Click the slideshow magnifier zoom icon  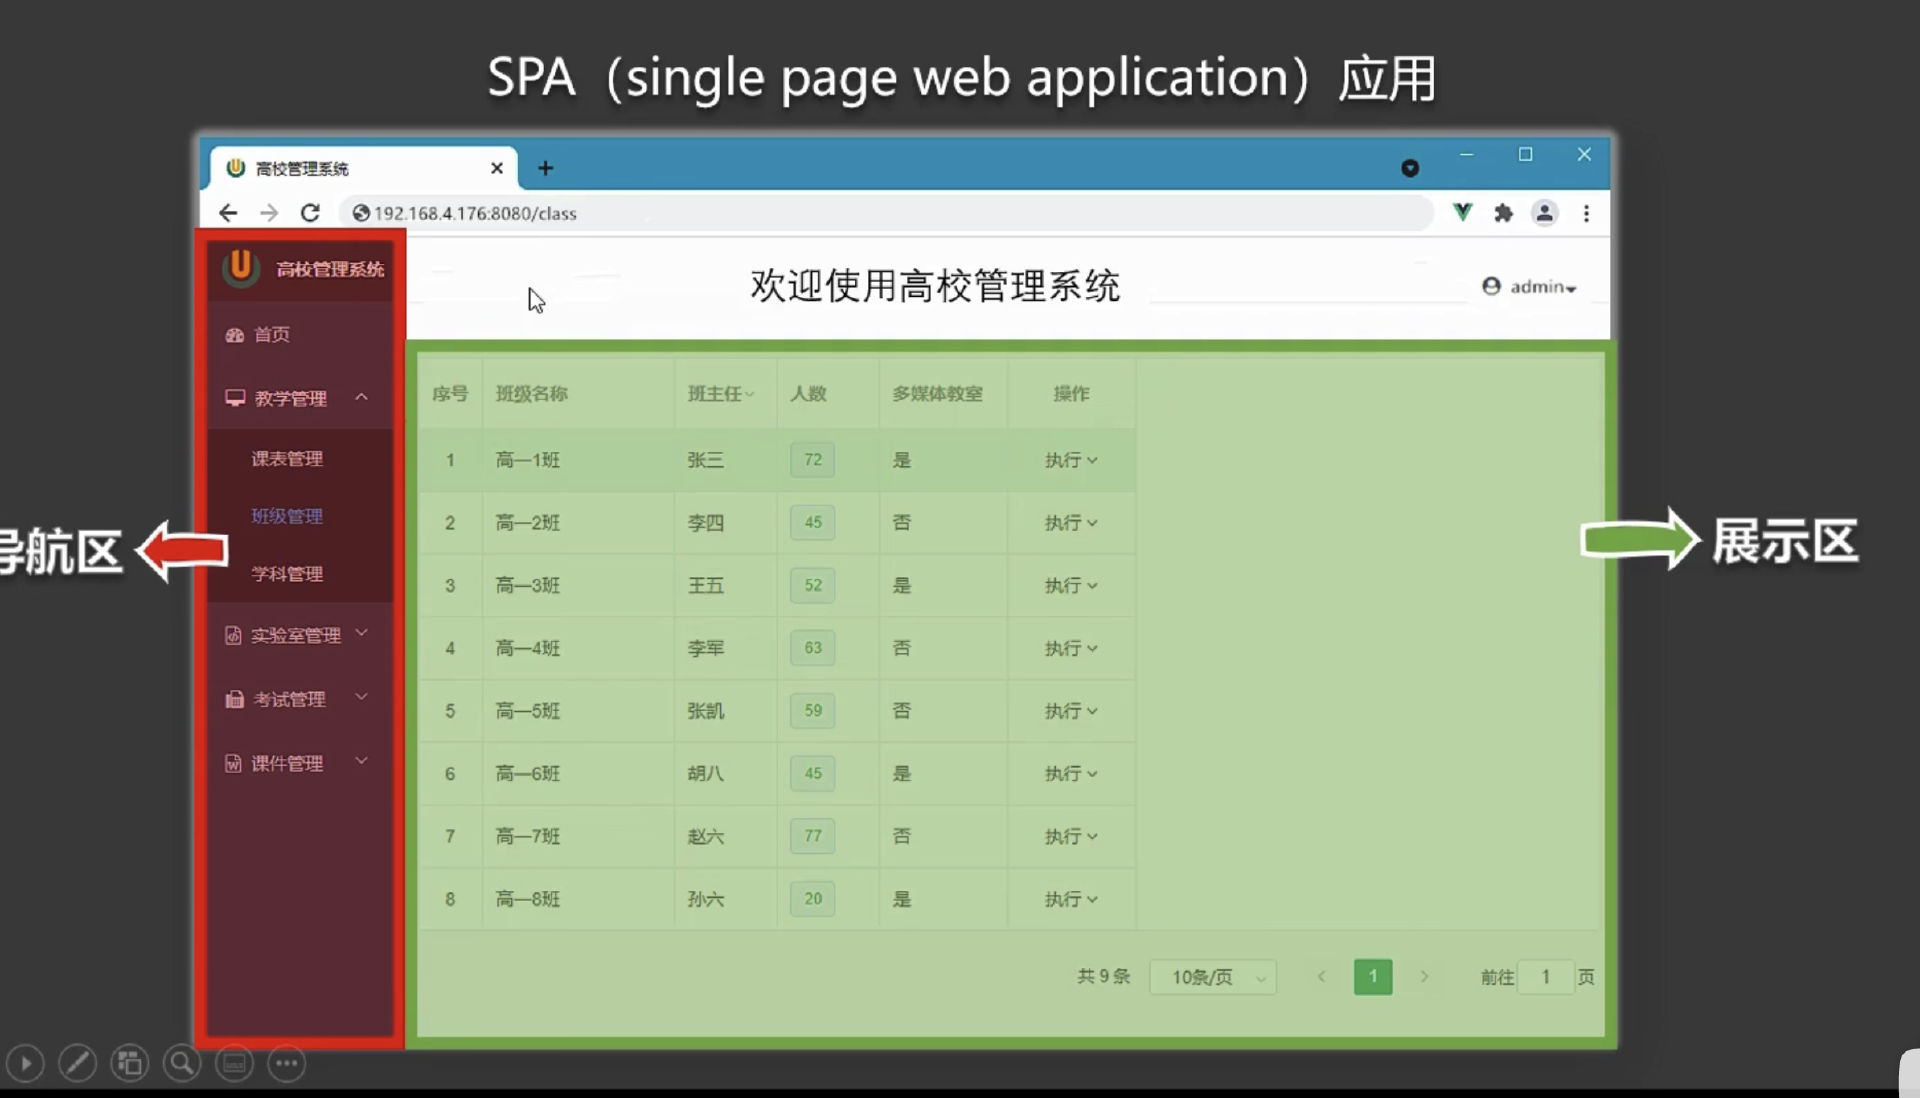pos(182,1063)
